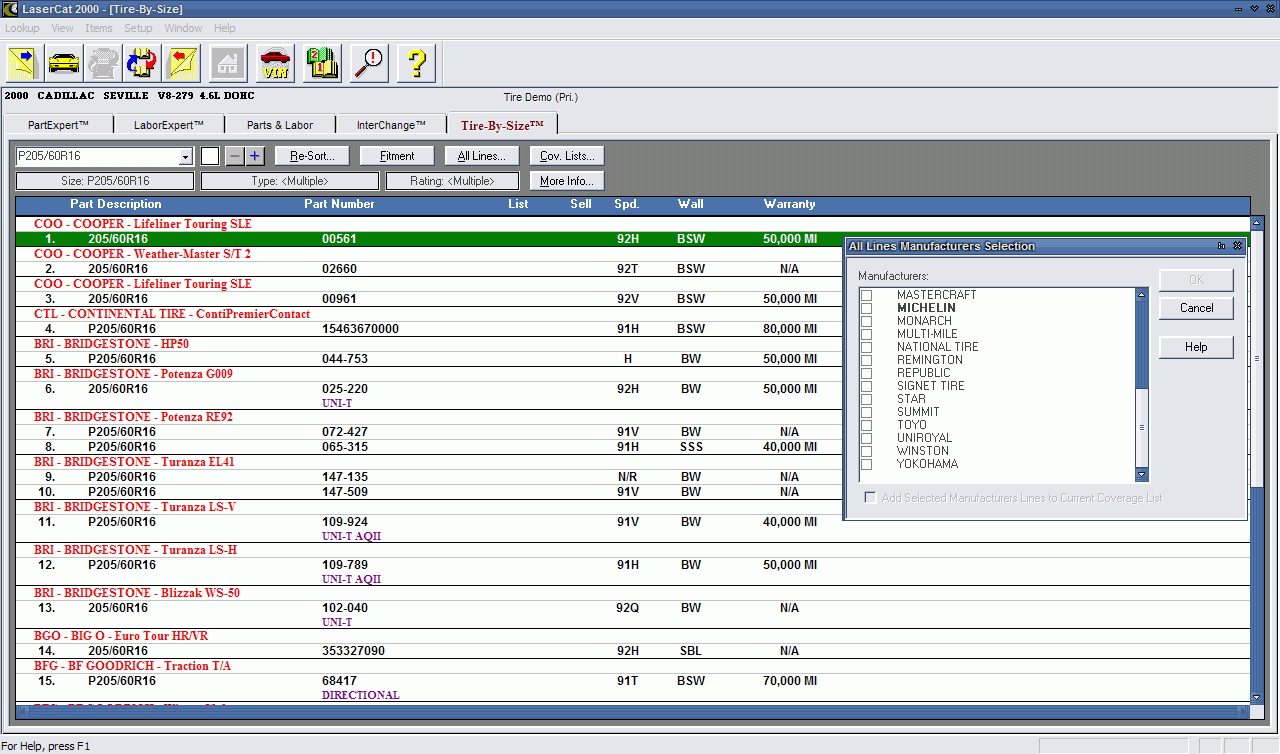Select the SIGNET TIRE checkbox
Screen dimensions: 1280x754
click(867, 386)
